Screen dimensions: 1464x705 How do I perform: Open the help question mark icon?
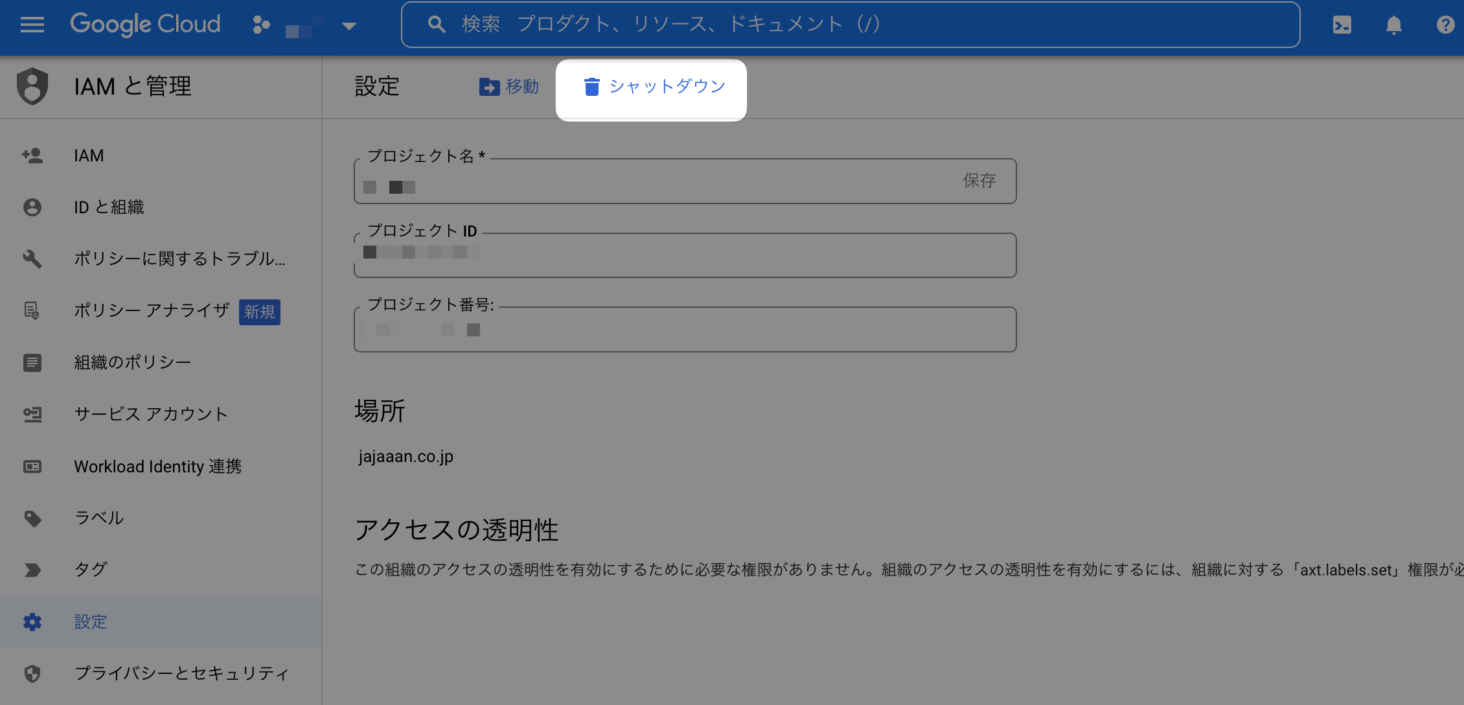coord(1445,25)
